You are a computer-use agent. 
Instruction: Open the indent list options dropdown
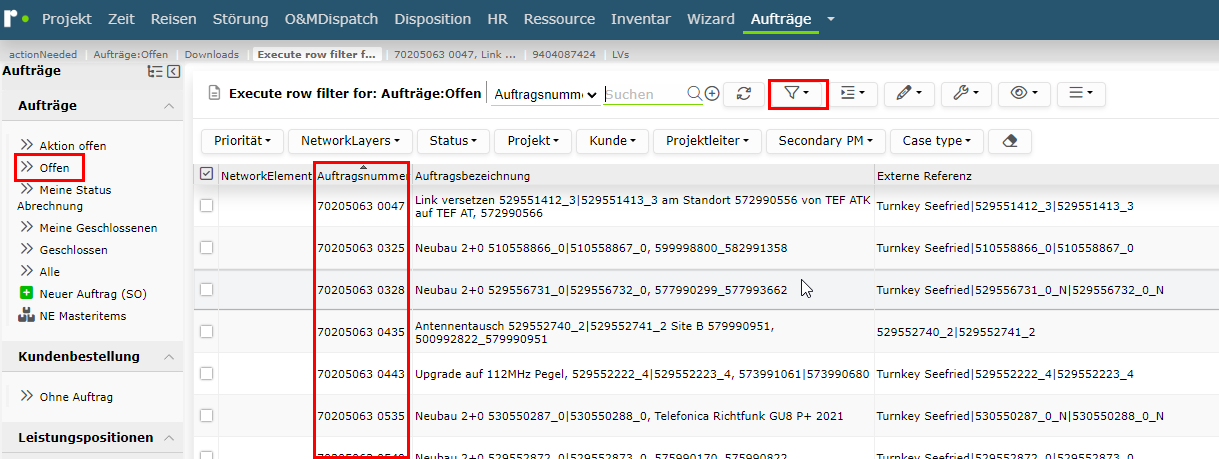853,93
